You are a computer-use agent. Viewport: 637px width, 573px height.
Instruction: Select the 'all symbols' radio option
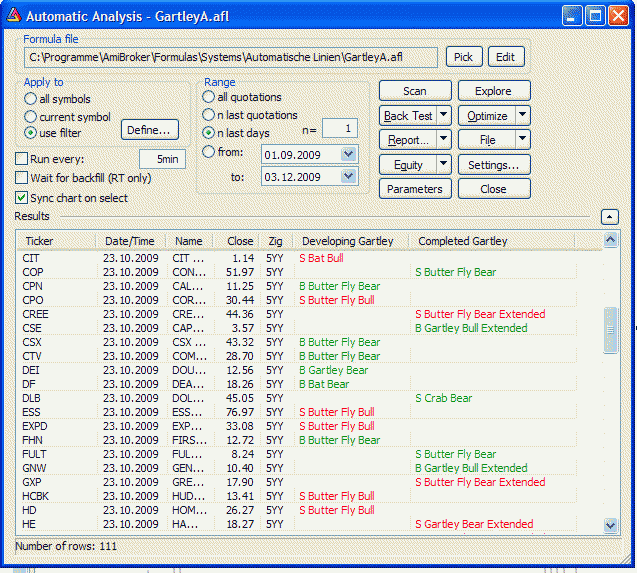click(31, 99)
